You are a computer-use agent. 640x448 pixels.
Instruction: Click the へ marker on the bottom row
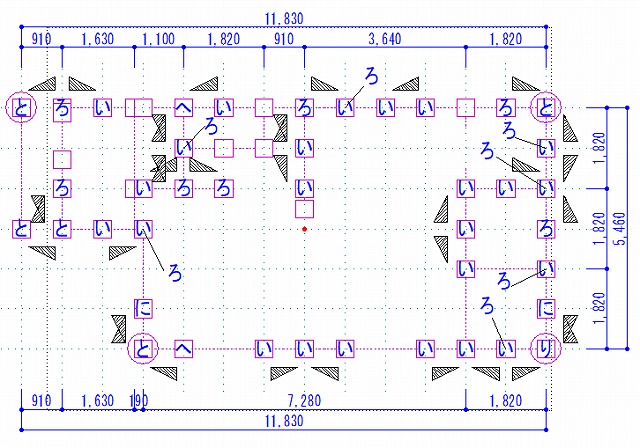pyautogui.click(x=183, y=348)
